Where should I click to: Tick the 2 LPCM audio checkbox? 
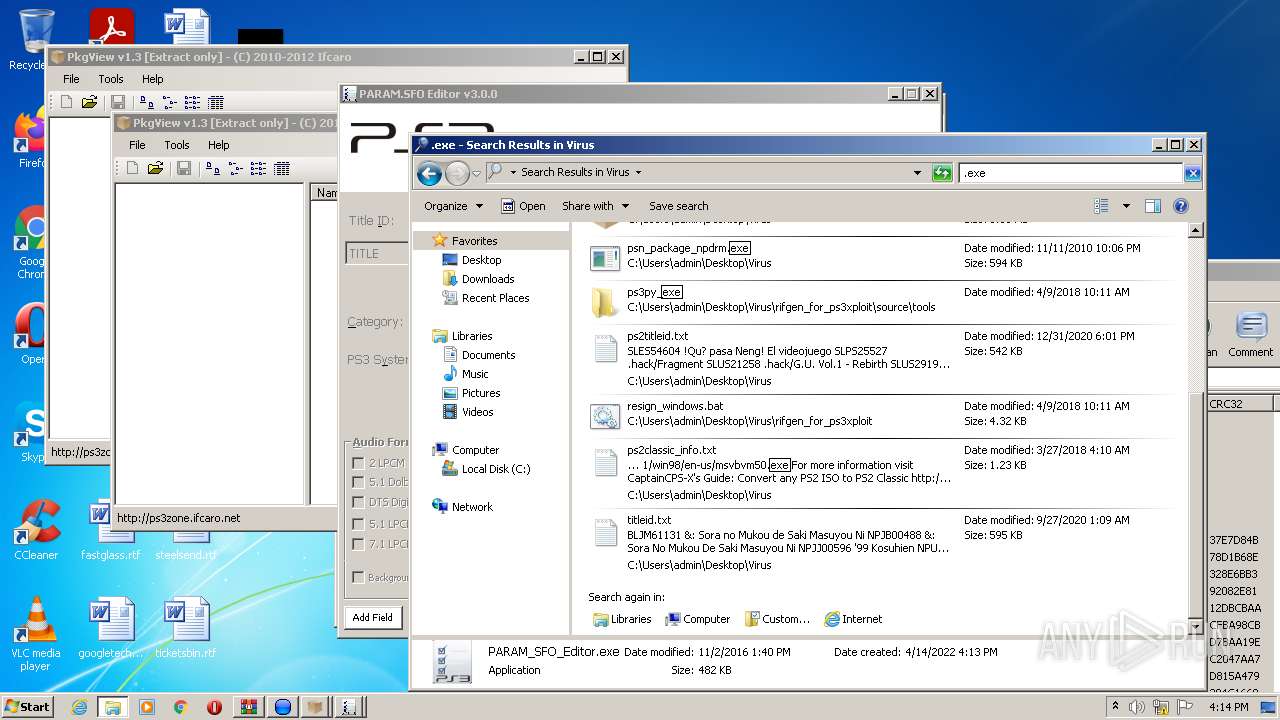[358, 463]
